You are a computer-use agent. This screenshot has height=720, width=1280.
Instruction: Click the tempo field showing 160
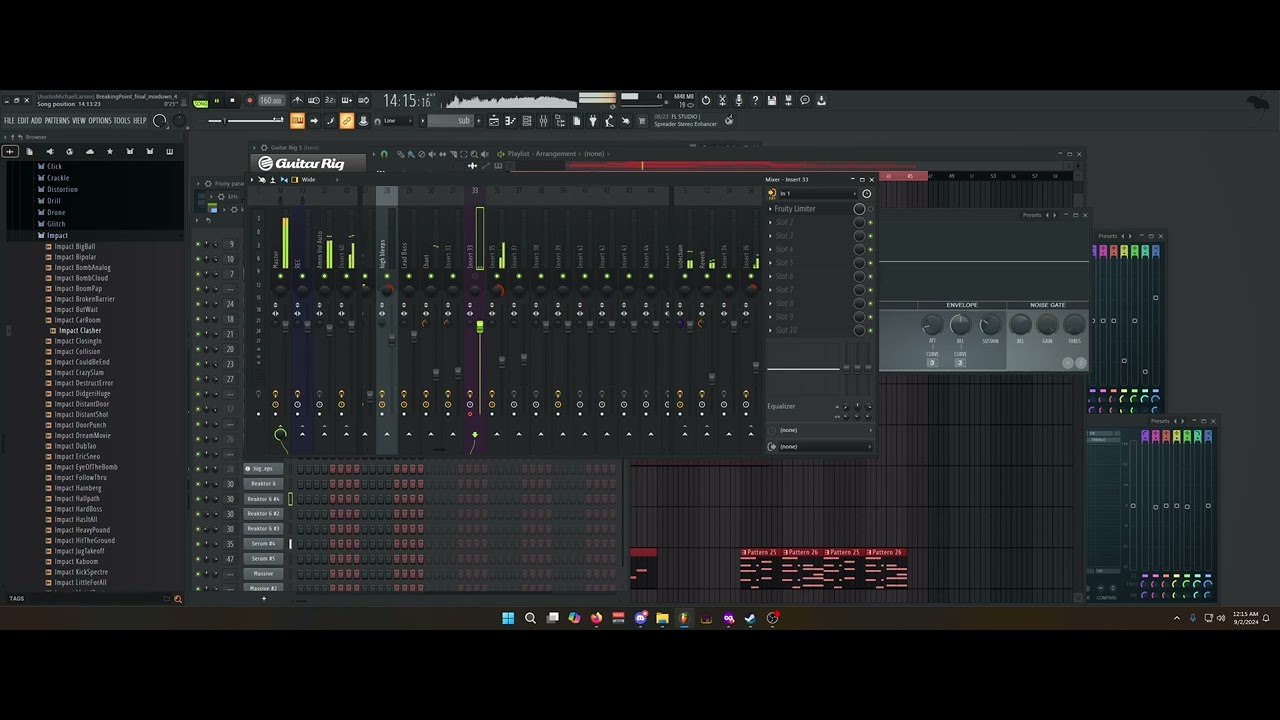pyautogui.click(x=270, y=101)
